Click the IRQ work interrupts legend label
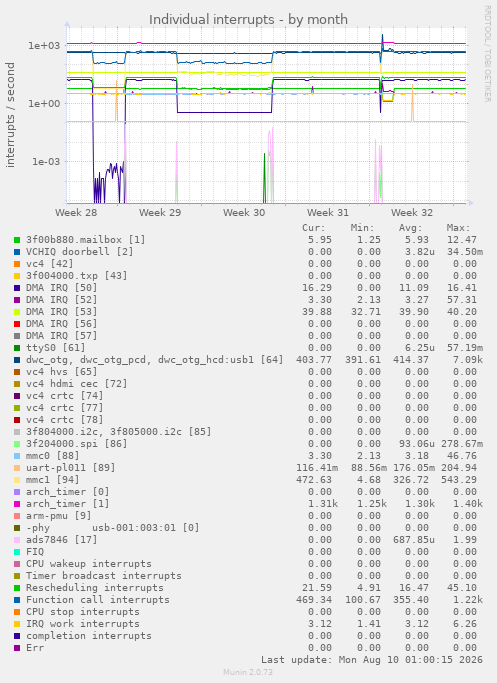Image resolution: width=497 pixels, height=683 pixels. [83, 624]
